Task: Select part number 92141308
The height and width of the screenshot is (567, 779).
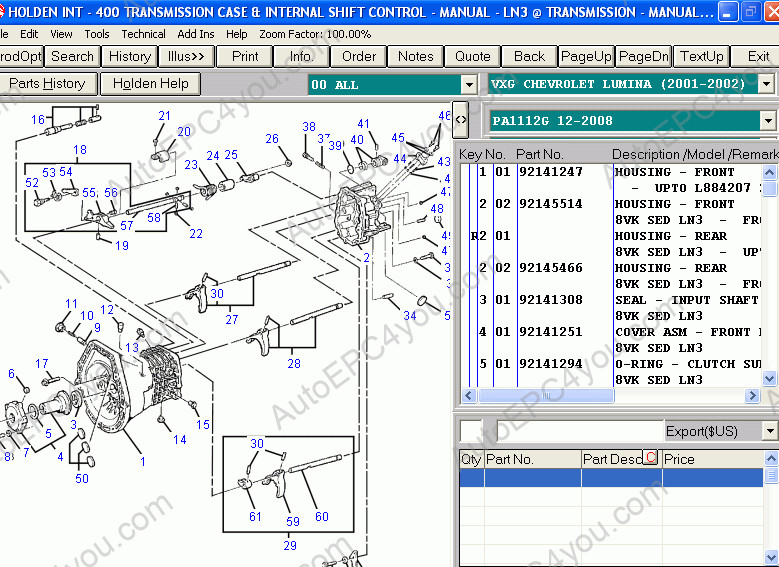Action: pos(550,300)
